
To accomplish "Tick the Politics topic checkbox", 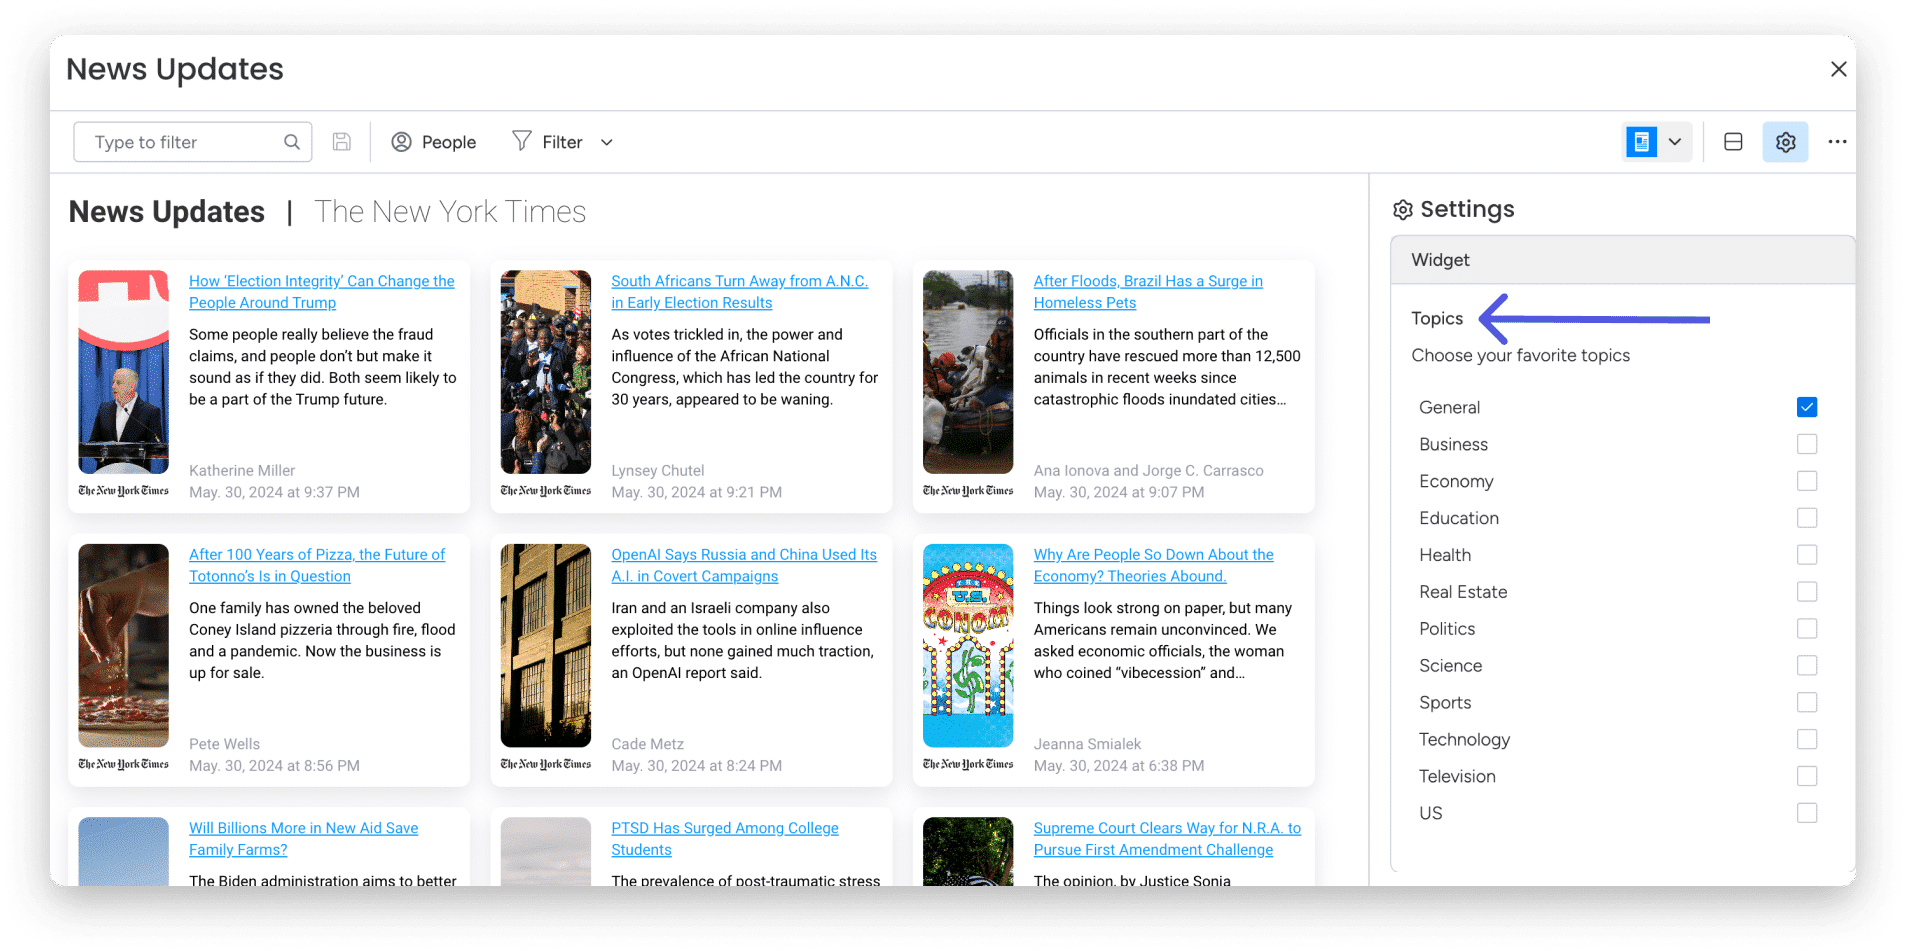I will (x=1807, y=629).
